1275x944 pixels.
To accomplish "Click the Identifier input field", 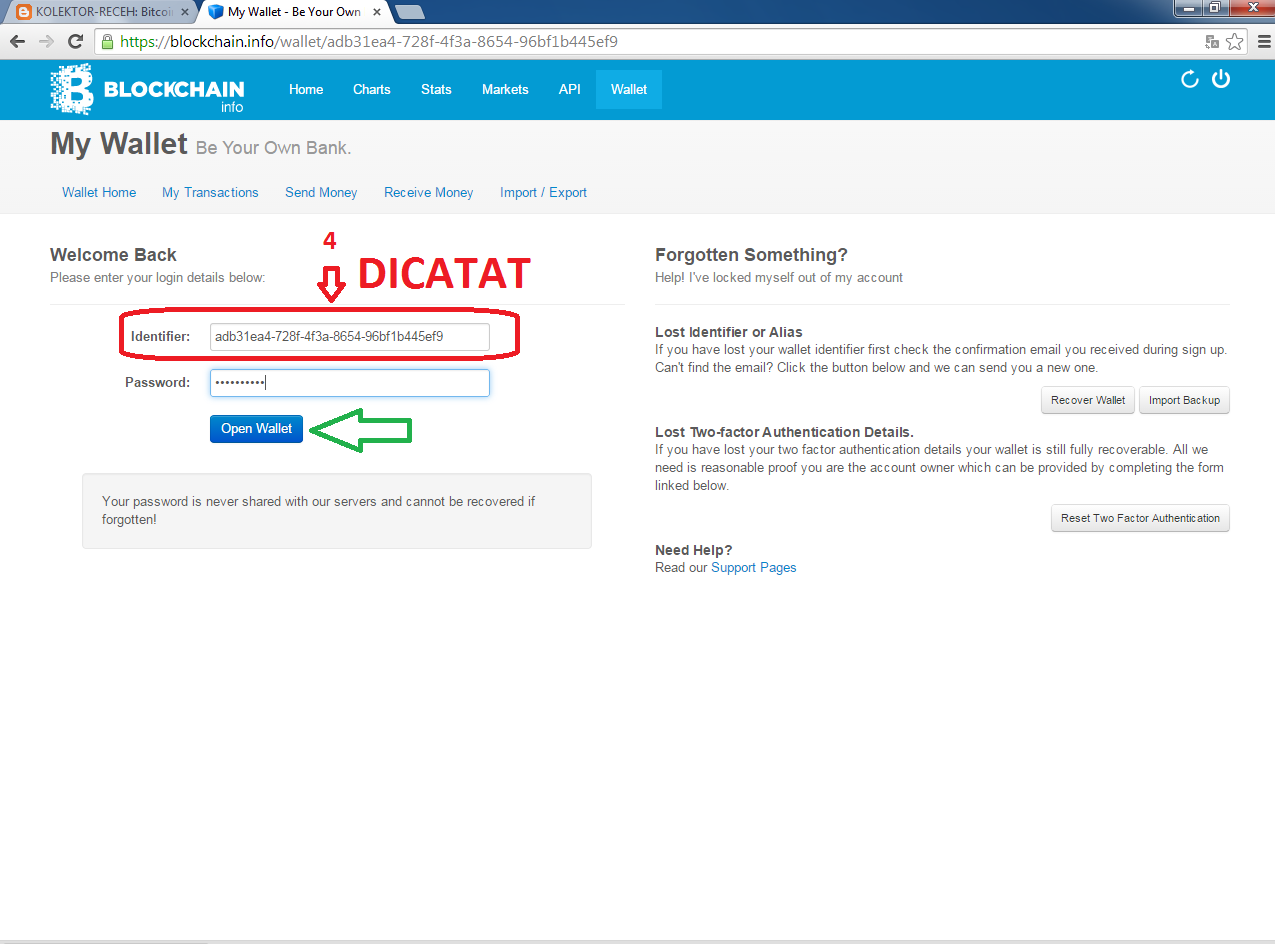I will point(350,337).
